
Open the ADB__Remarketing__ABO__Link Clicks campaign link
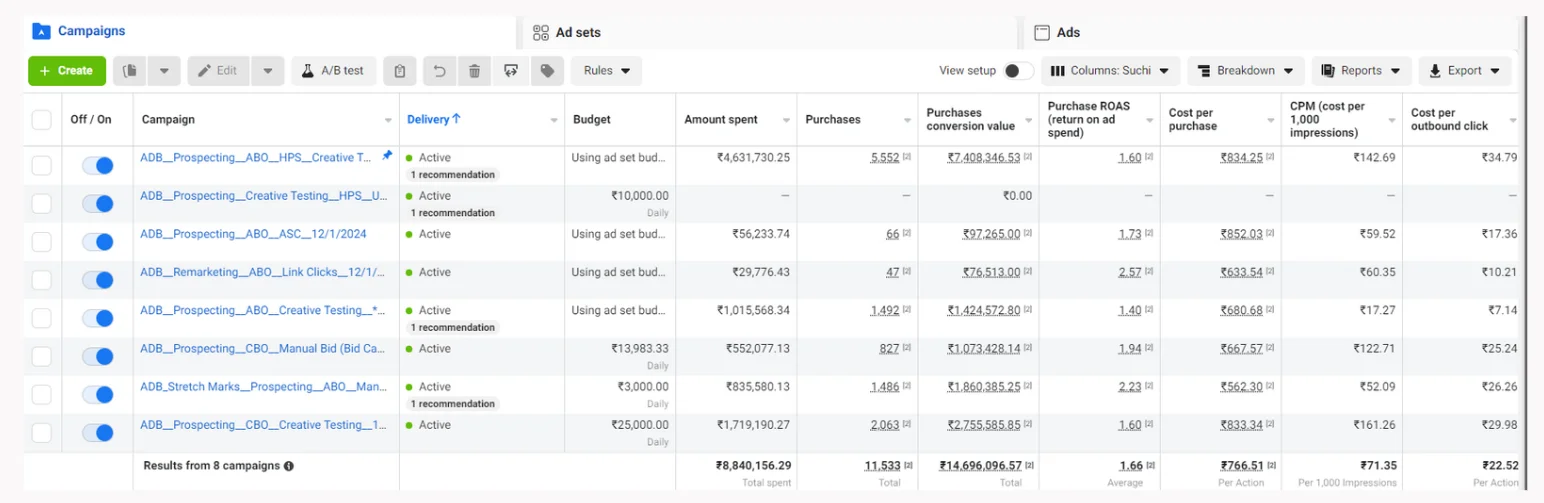262,272
